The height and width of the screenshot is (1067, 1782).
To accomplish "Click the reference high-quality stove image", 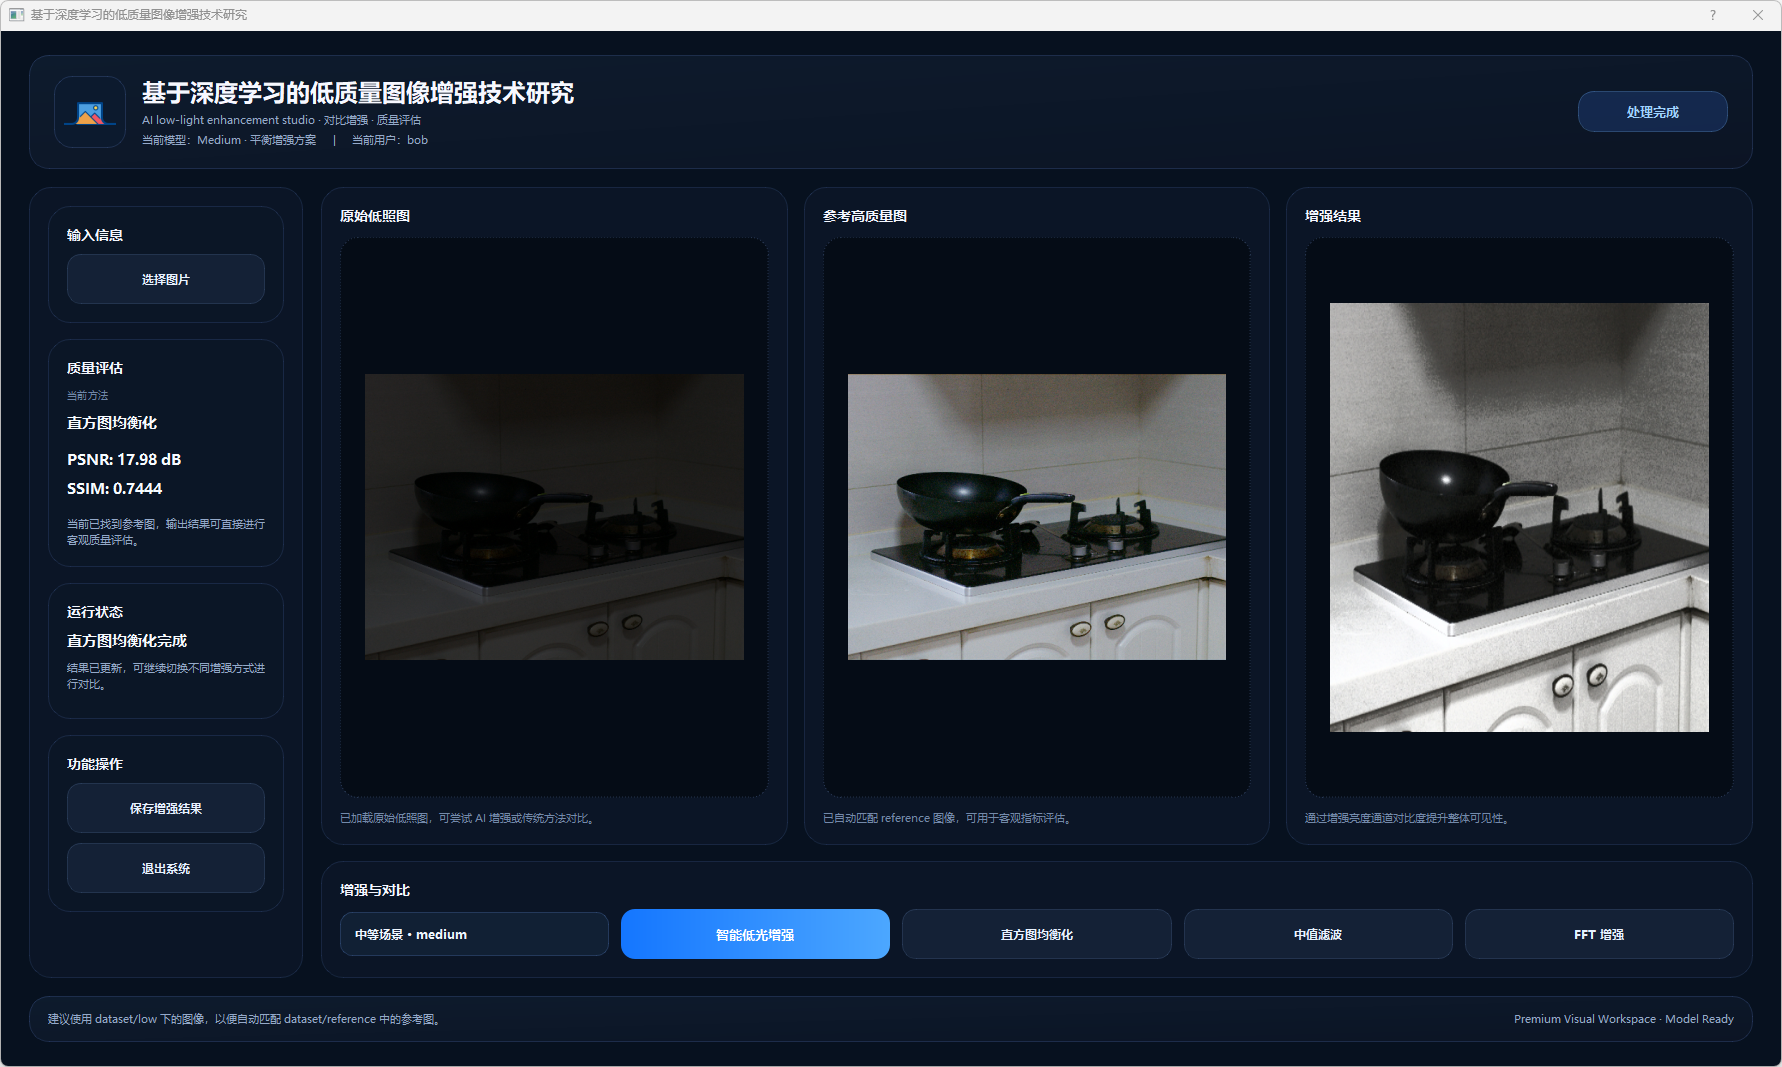I will tap(1036, 517).
